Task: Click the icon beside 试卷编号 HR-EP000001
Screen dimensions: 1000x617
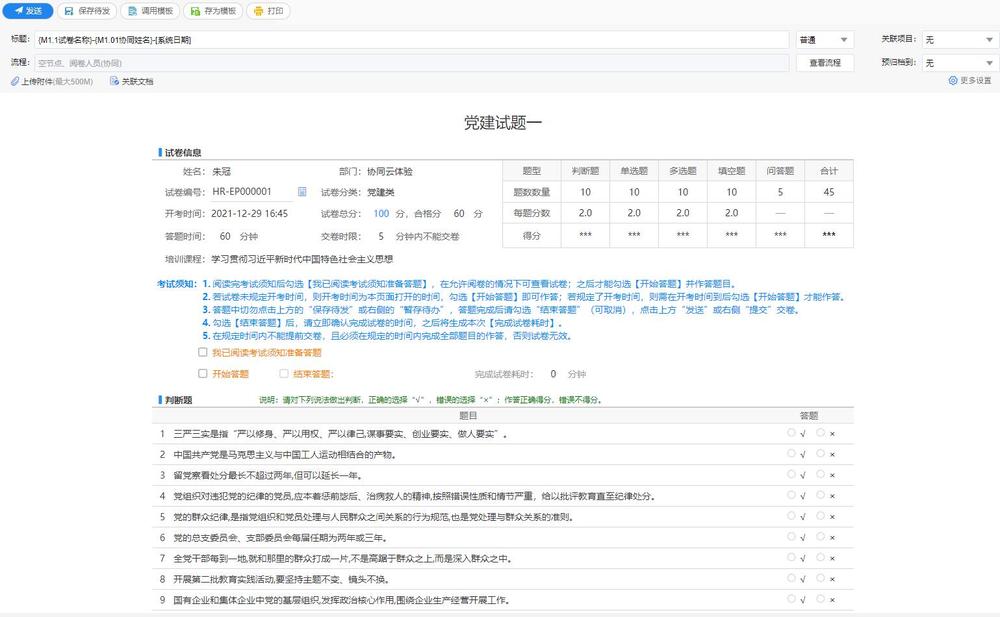Action: [x=302, y=191]
